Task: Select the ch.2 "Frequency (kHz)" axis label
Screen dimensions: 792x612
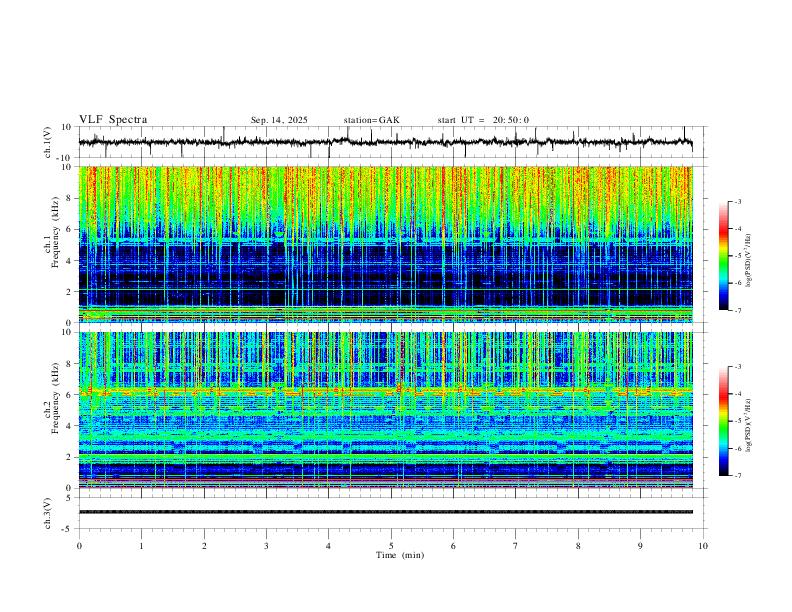Action: [55, 397]
